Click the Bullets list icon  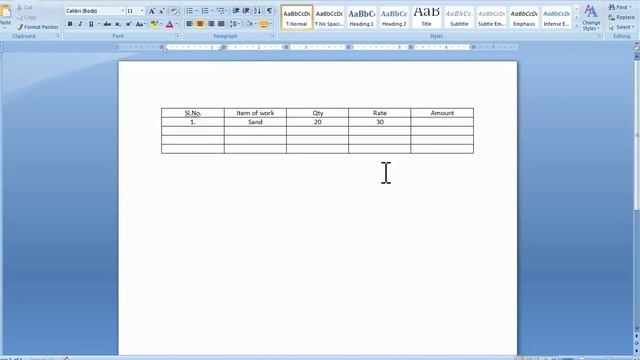[189, 11]
